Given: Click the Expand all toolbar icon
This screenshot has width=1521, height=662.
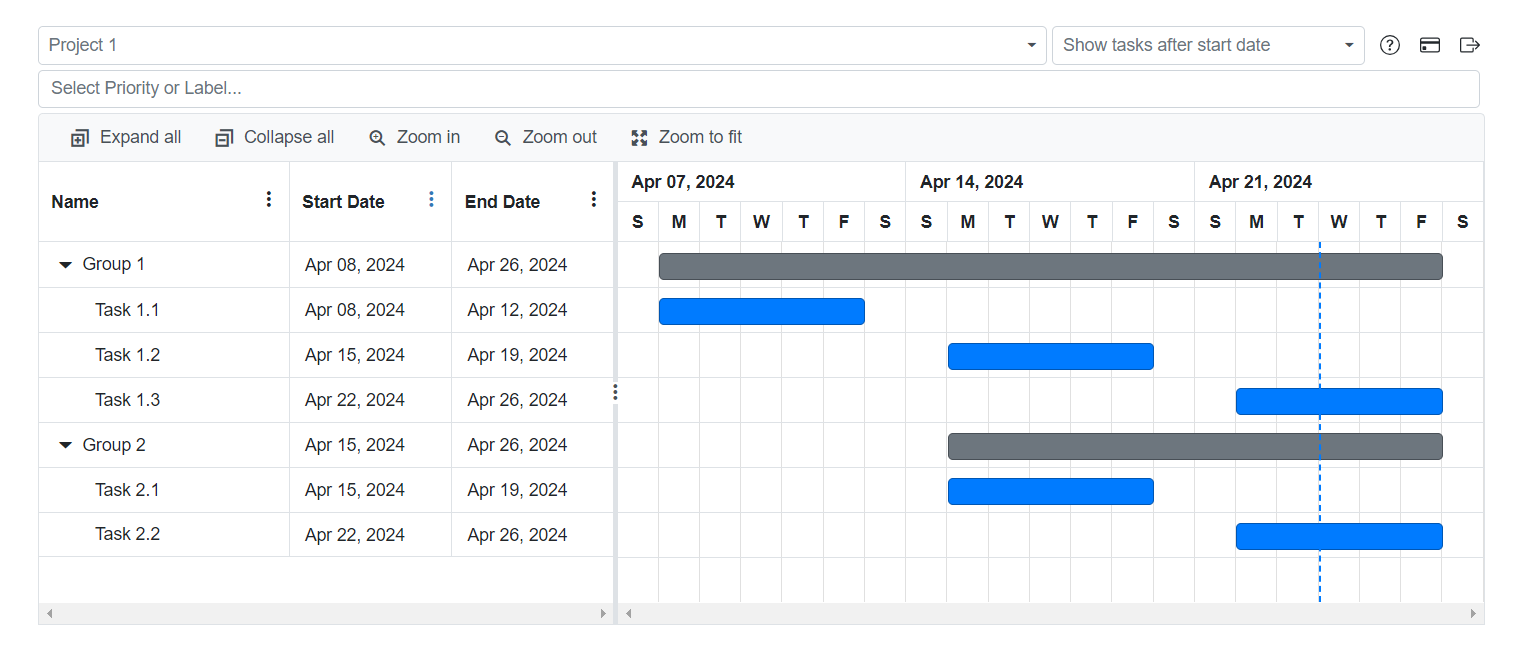Looking at the screenshot, I should [x=80, y=138].
